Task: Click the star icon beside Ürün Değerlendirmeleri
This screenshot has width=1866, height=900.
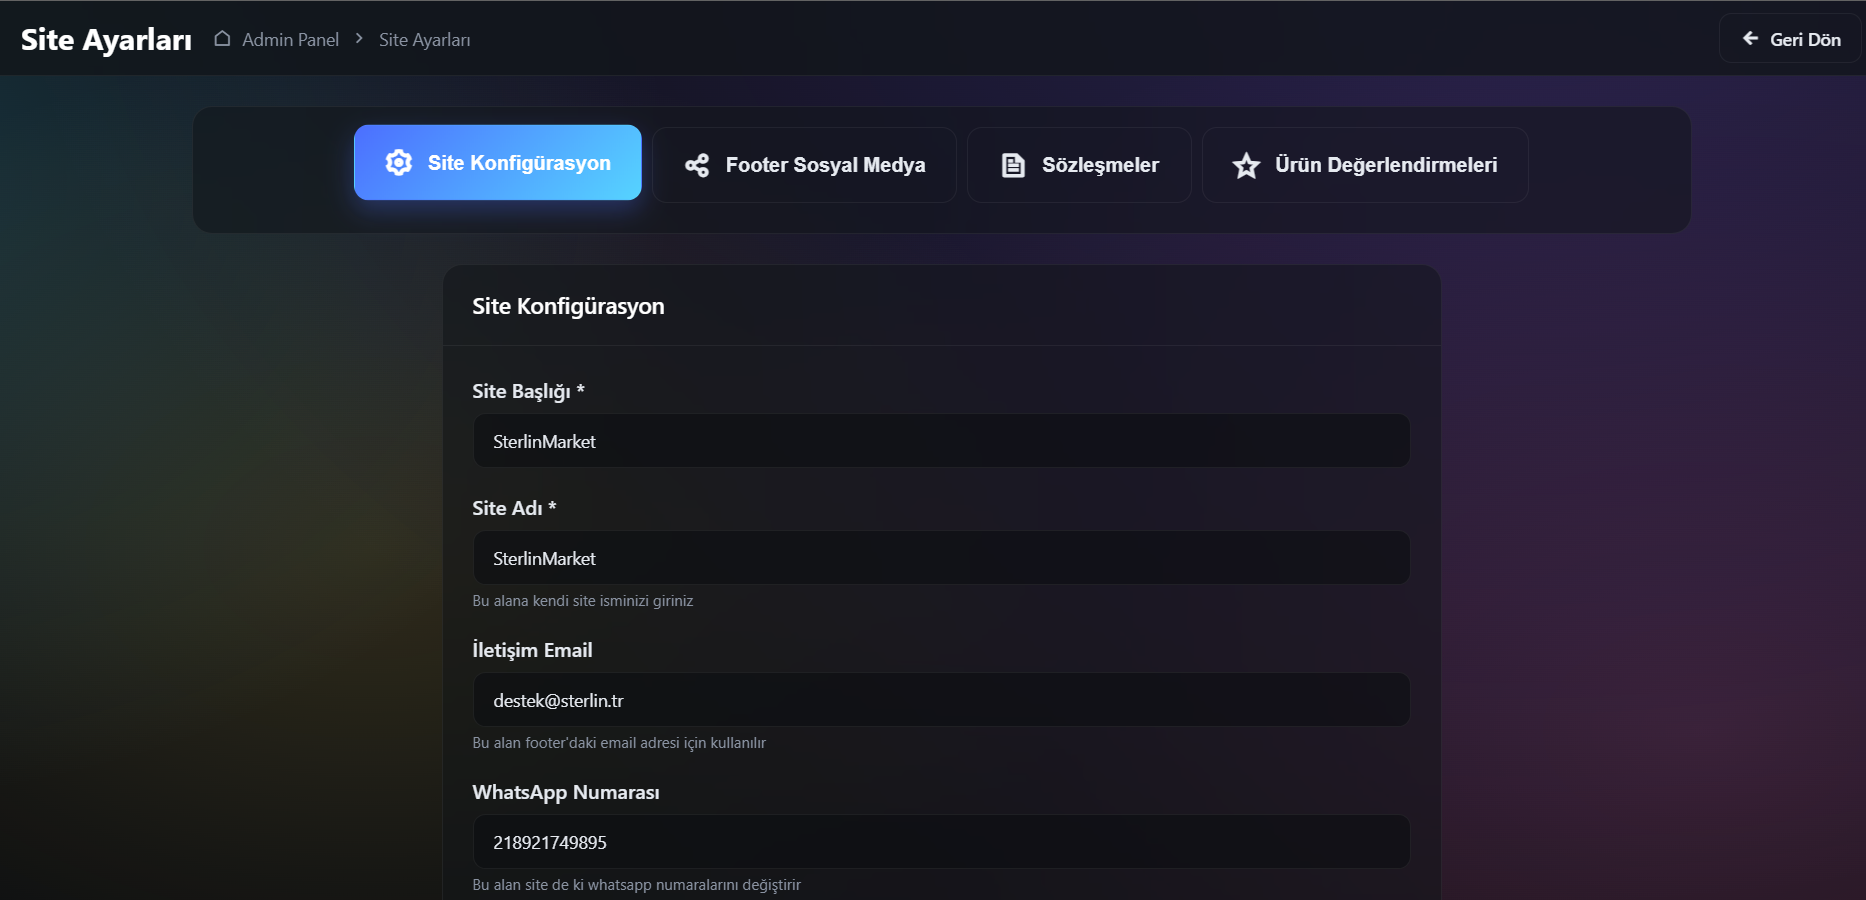Action: (x=1246, y=165)
